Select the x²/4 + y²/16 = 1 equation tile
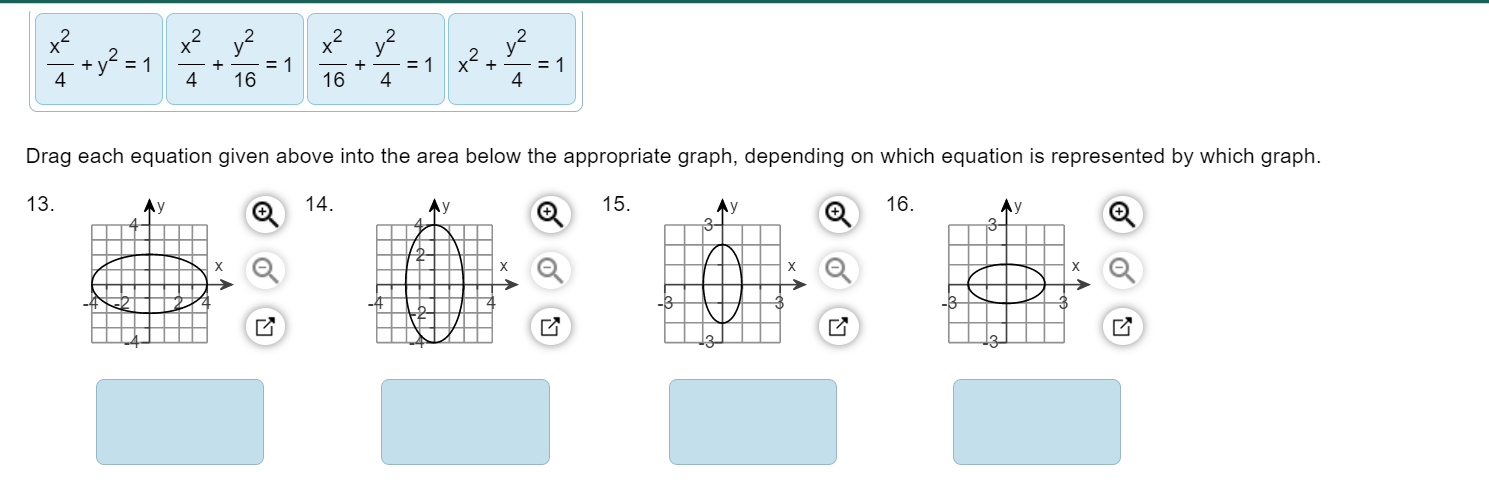Image resolution: width=1489 pixels, height=492 pixels. click(x=235, y=59)
